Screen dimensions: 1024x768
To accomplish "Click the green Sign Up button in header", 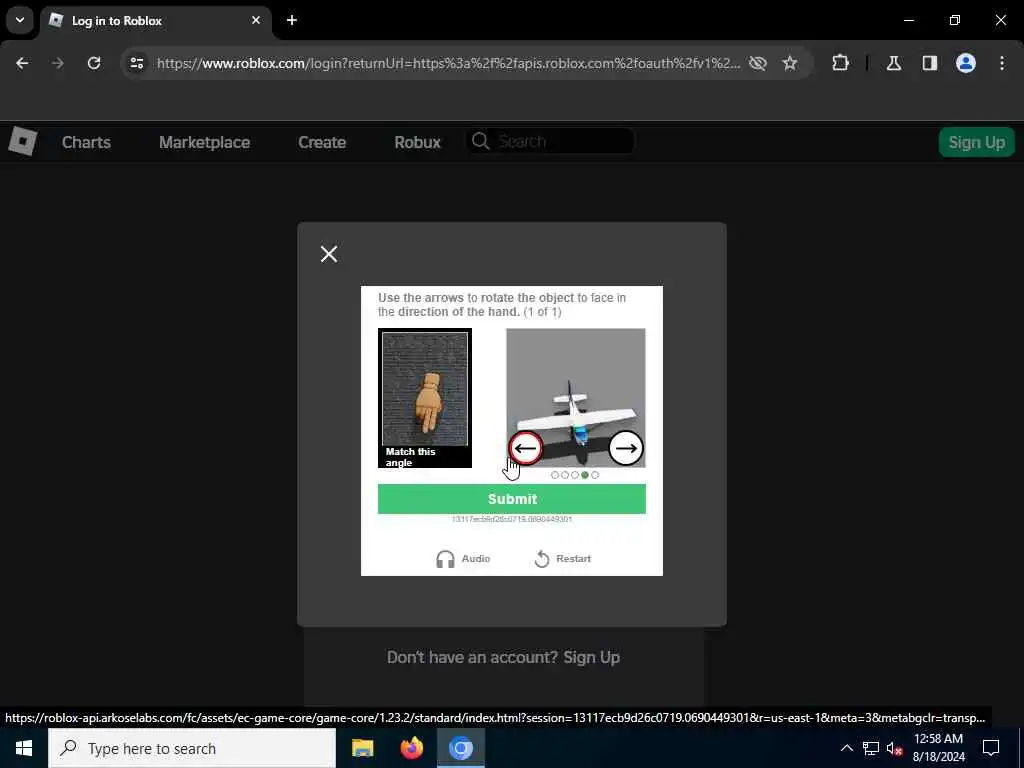I will click(976, 142).
